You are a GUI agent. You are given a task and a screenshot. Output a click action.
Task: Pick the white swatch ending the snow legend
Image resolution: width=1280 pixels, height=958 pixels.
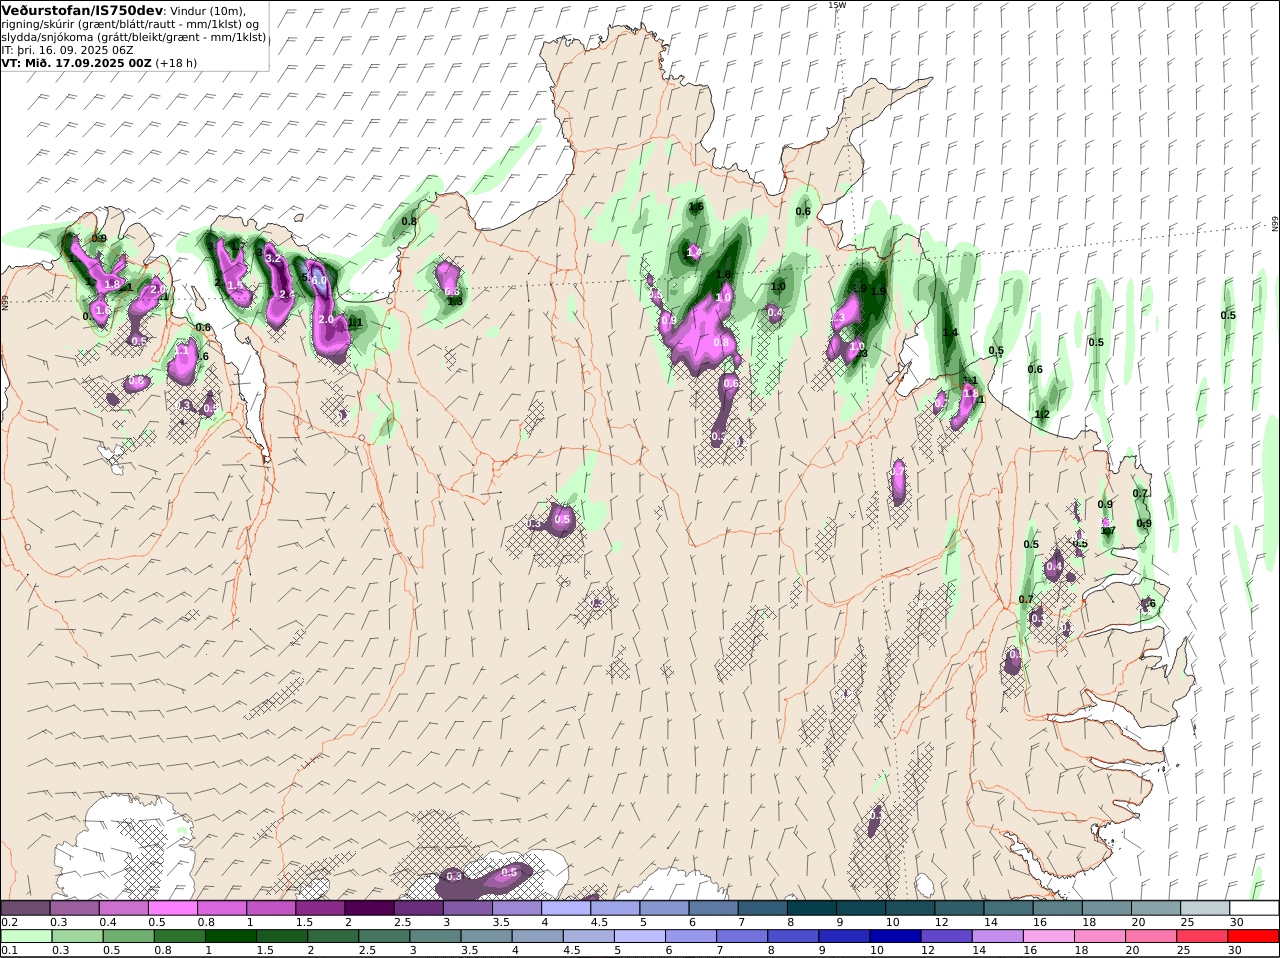(x=1254, y=908)
